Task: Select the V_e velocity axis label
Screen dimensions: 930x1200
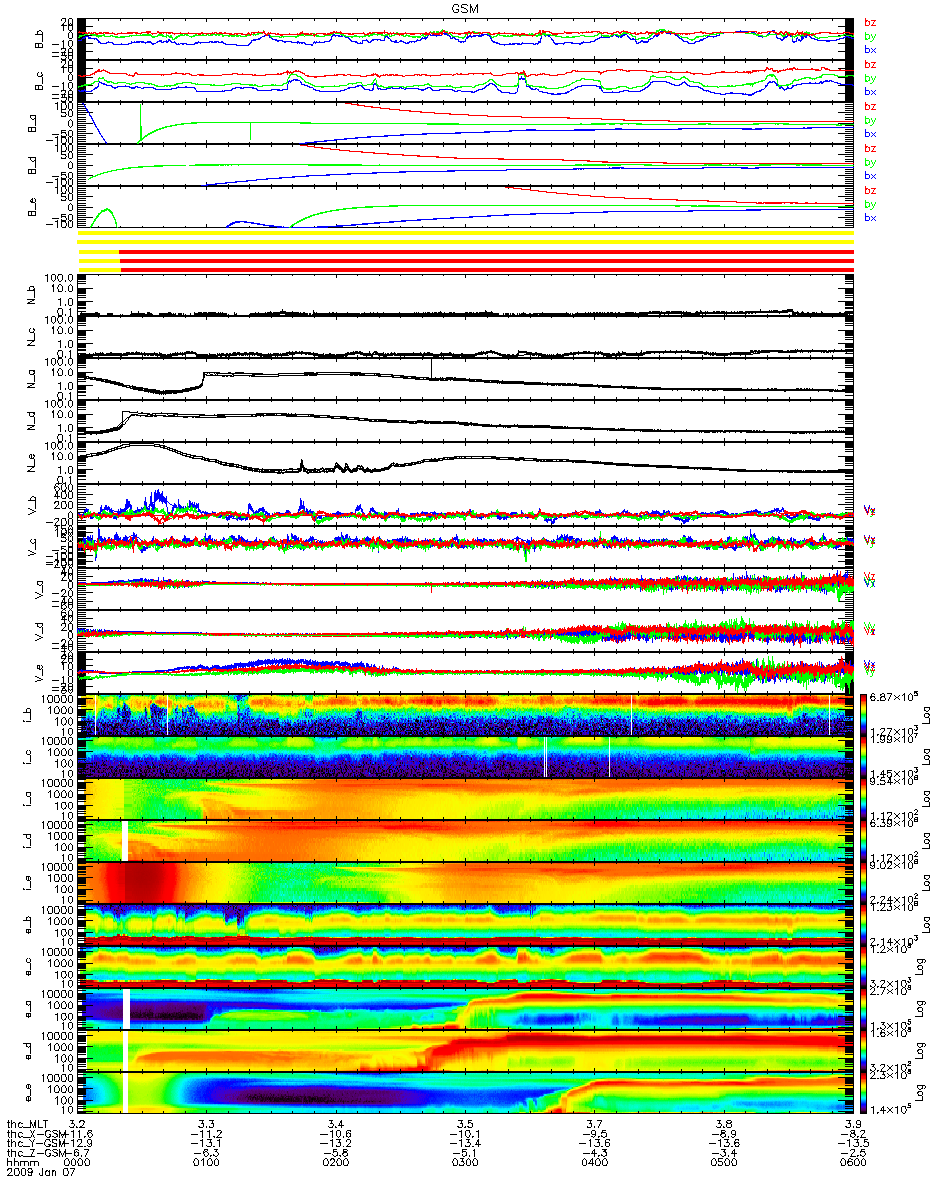Action: [x=41, y=673]
